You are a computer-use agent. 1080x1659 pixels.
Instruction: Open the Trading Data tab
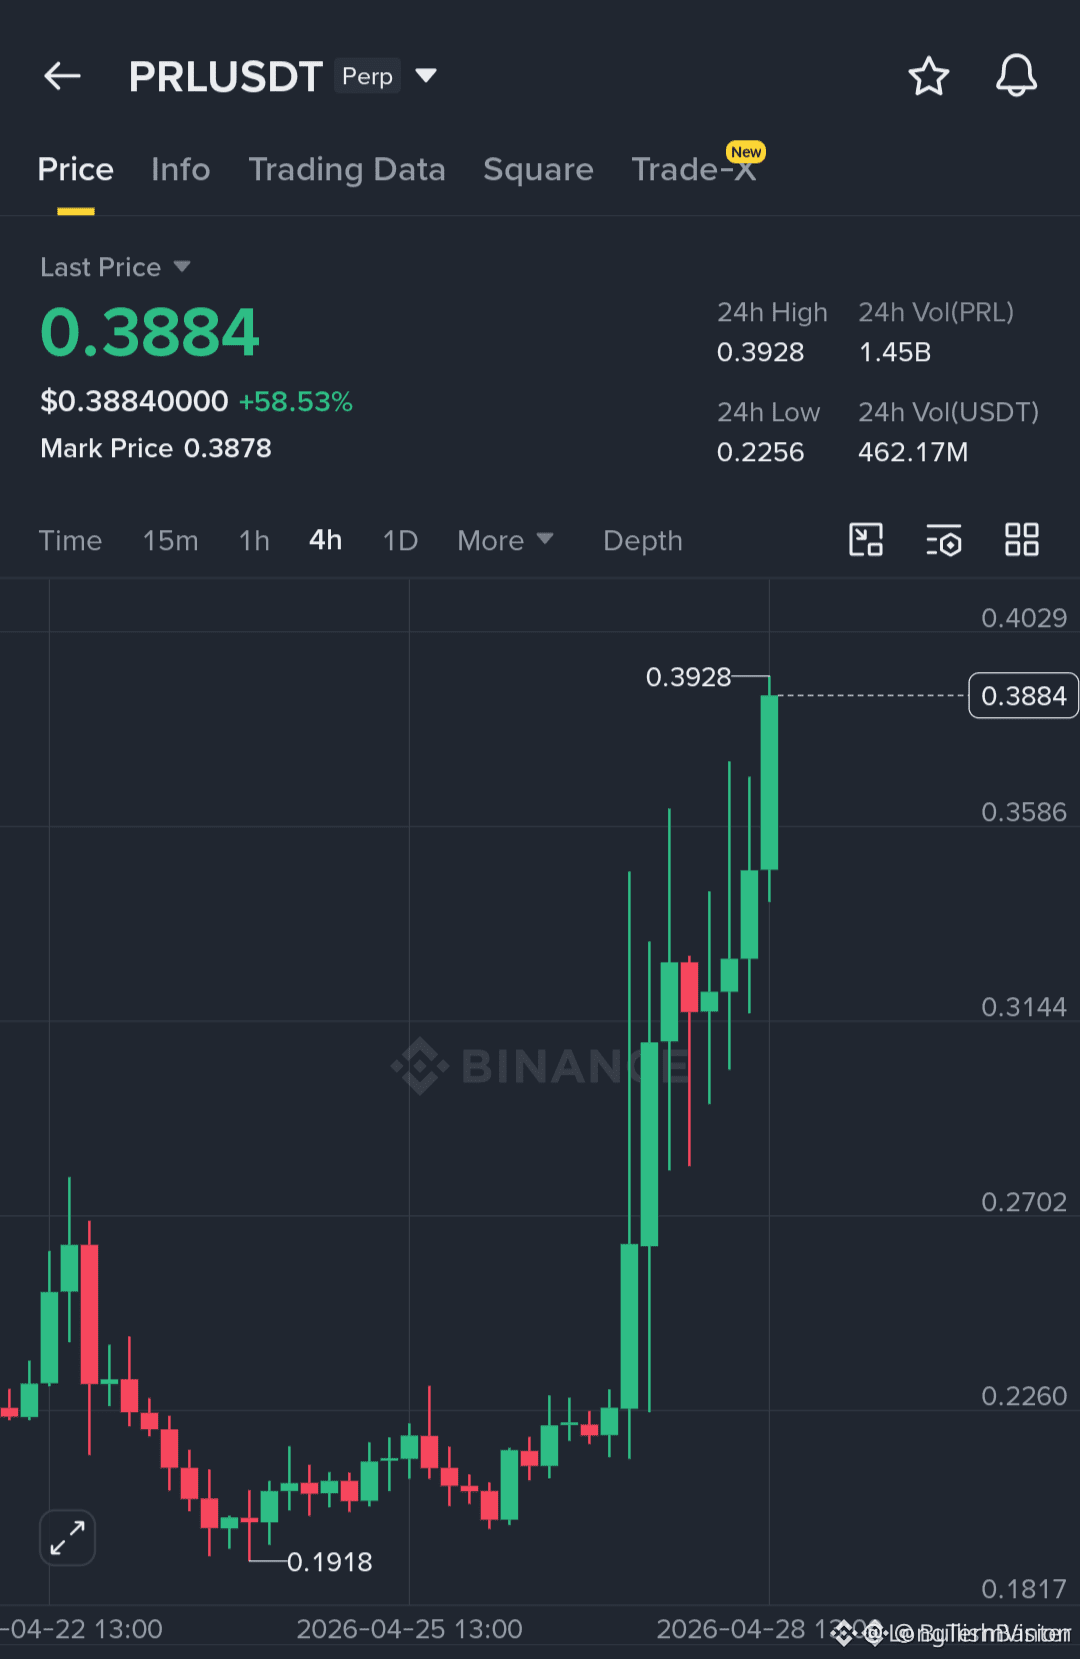point(346,169)
